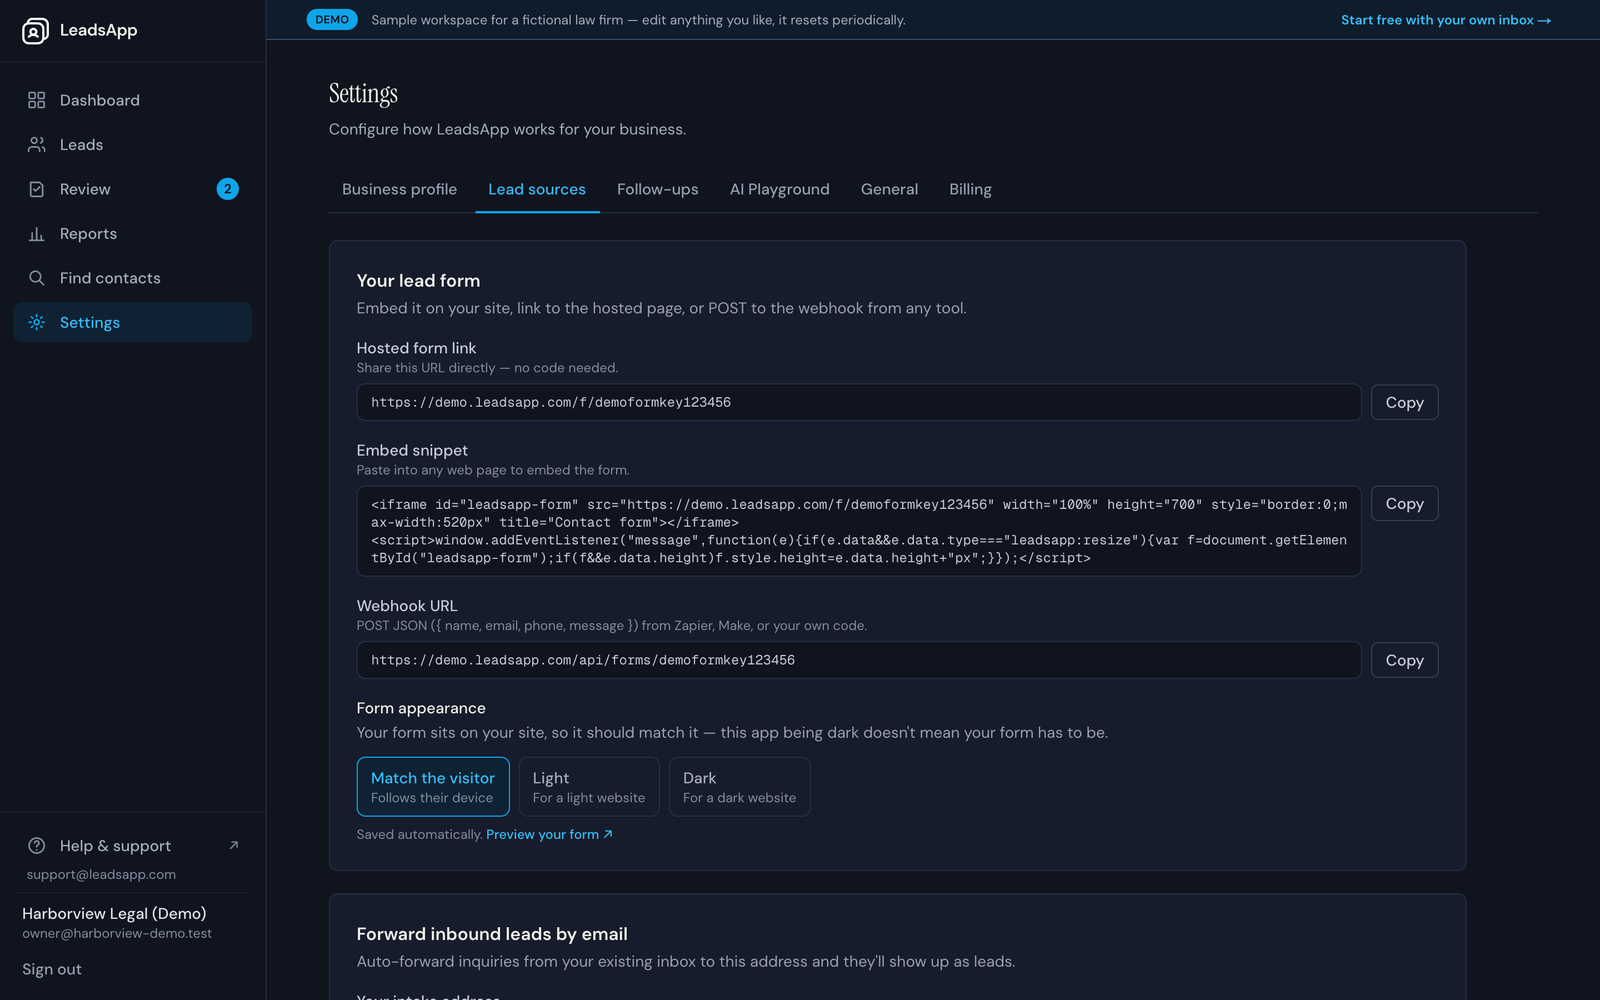Click the Reports bar chart icon

37,234
